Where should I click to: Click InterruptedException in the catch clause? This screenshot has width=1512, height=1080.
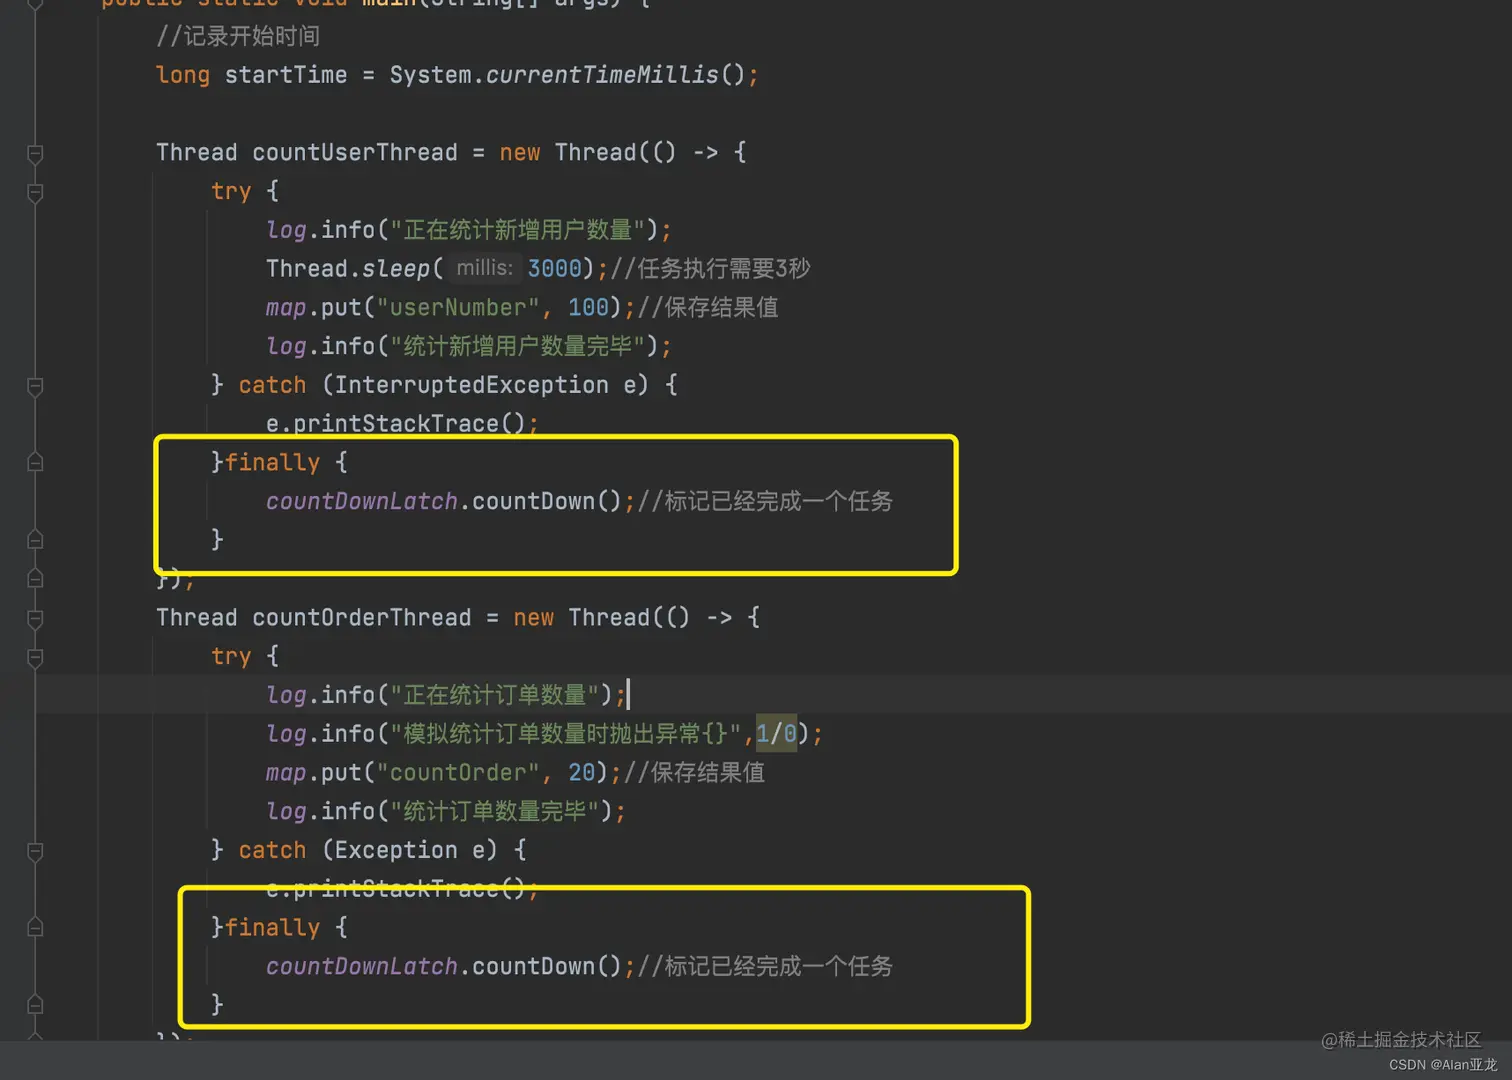tap(472, 385)
